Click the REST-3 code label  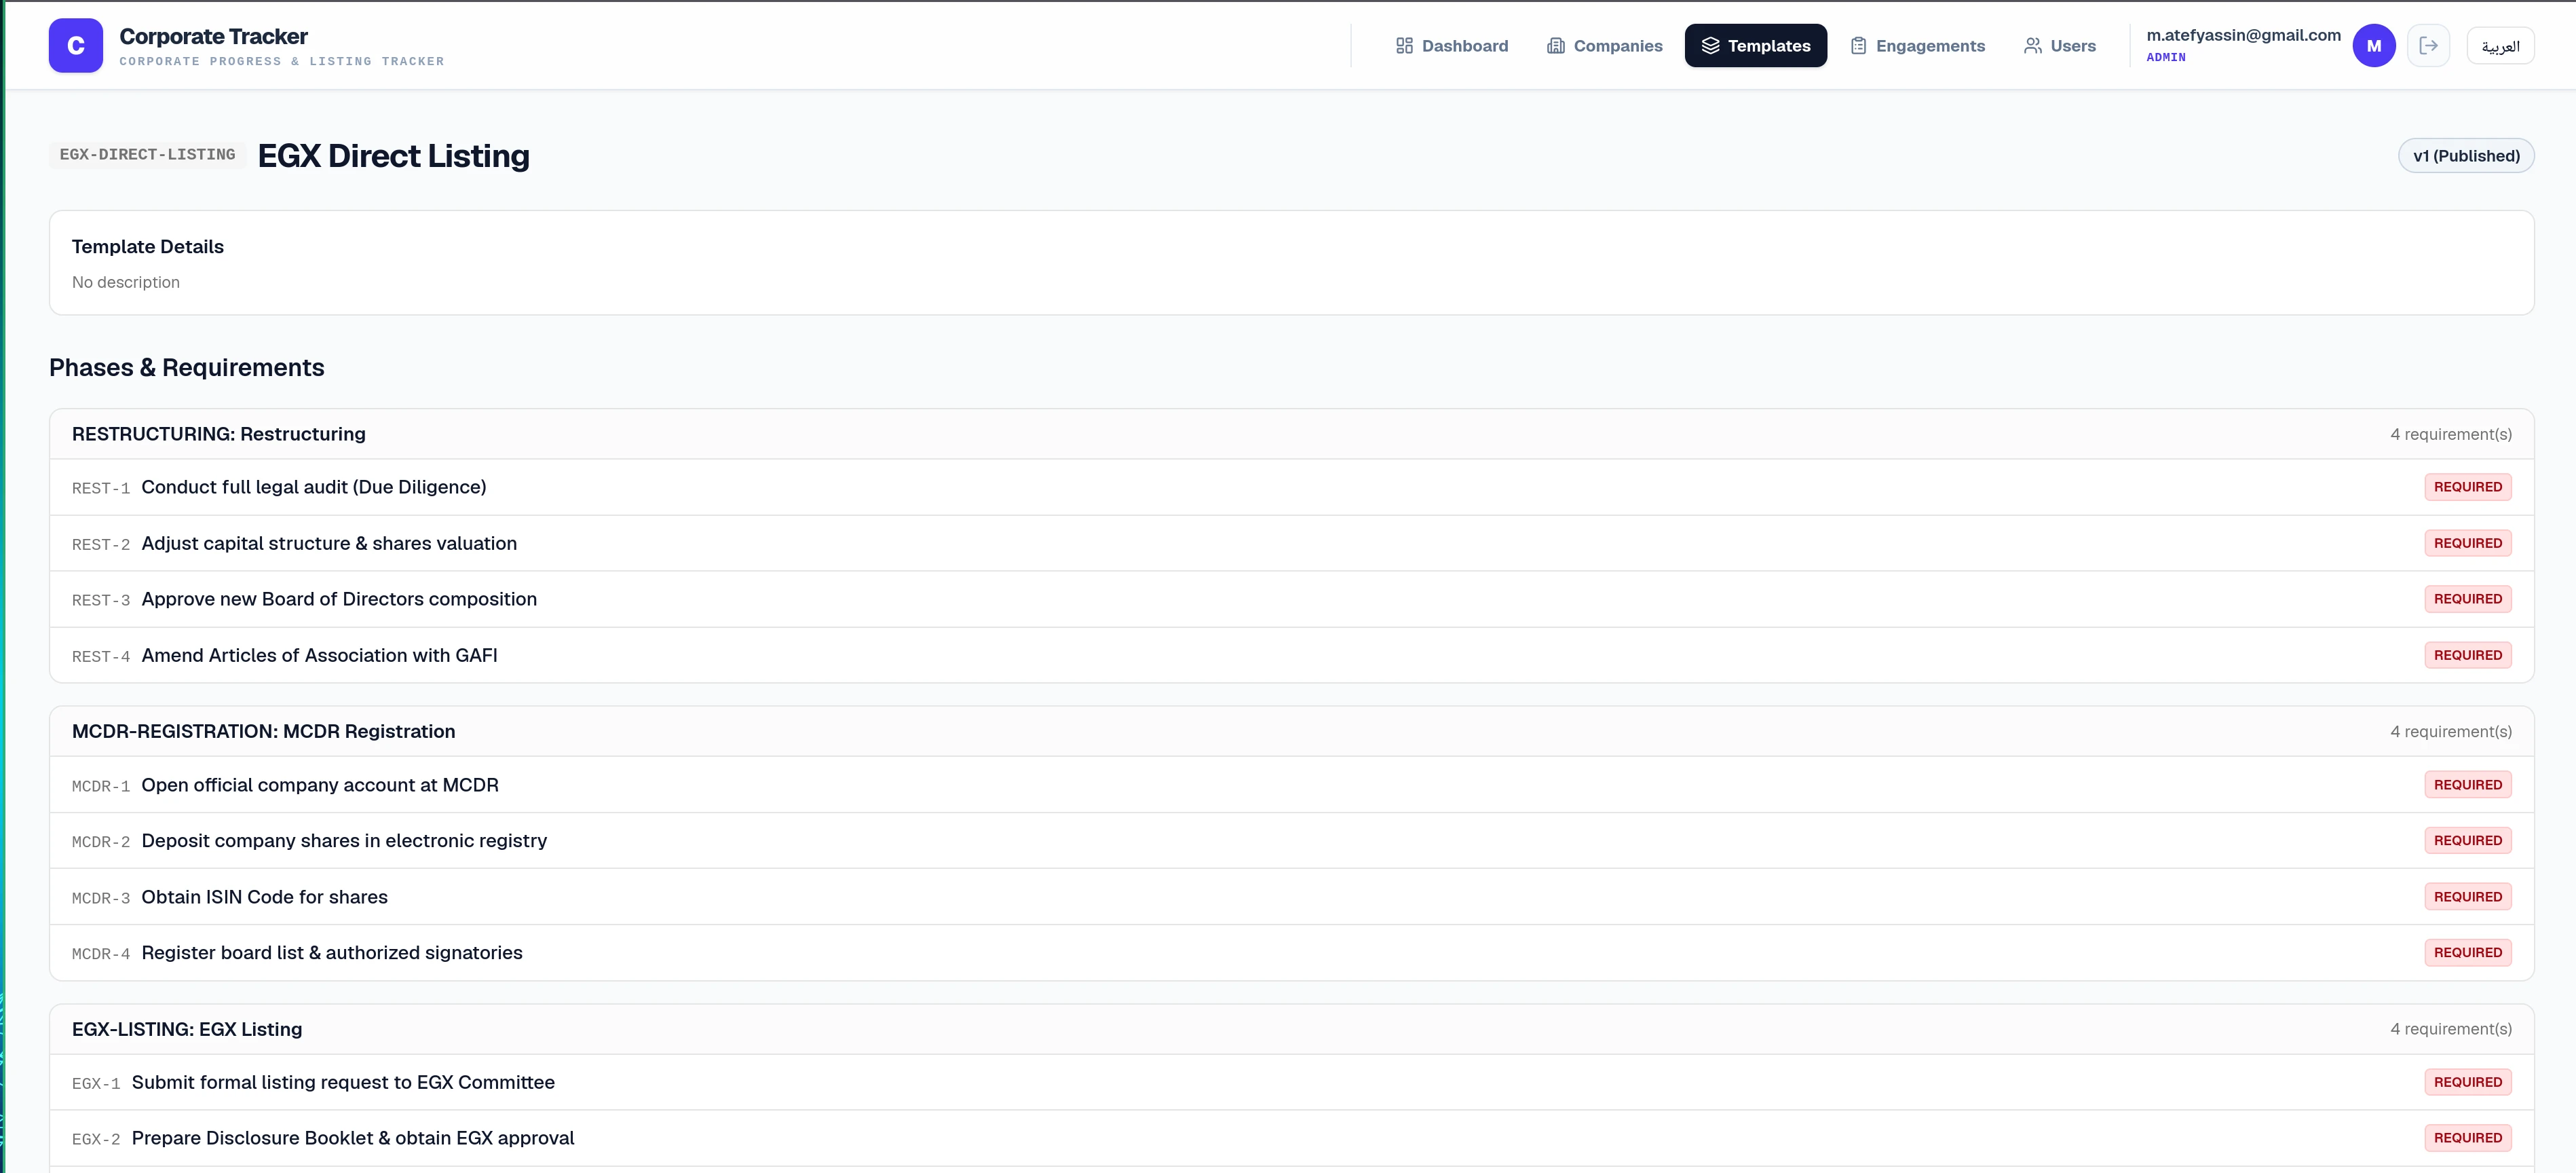[x=101, y=601]
